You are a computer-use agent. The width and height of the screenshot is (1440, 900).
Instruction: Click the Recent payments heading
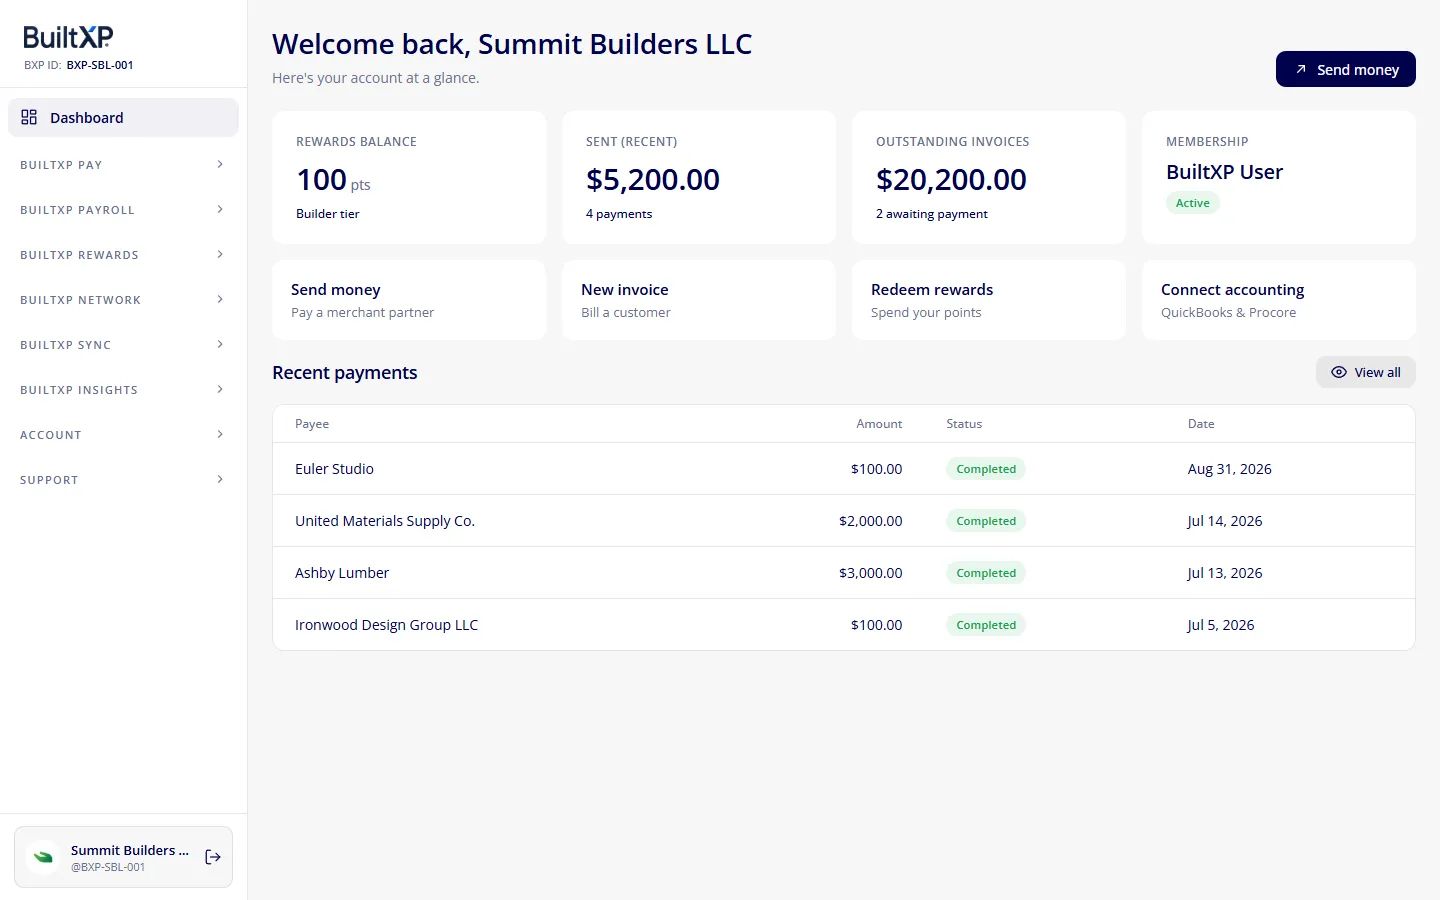[345, 372]
